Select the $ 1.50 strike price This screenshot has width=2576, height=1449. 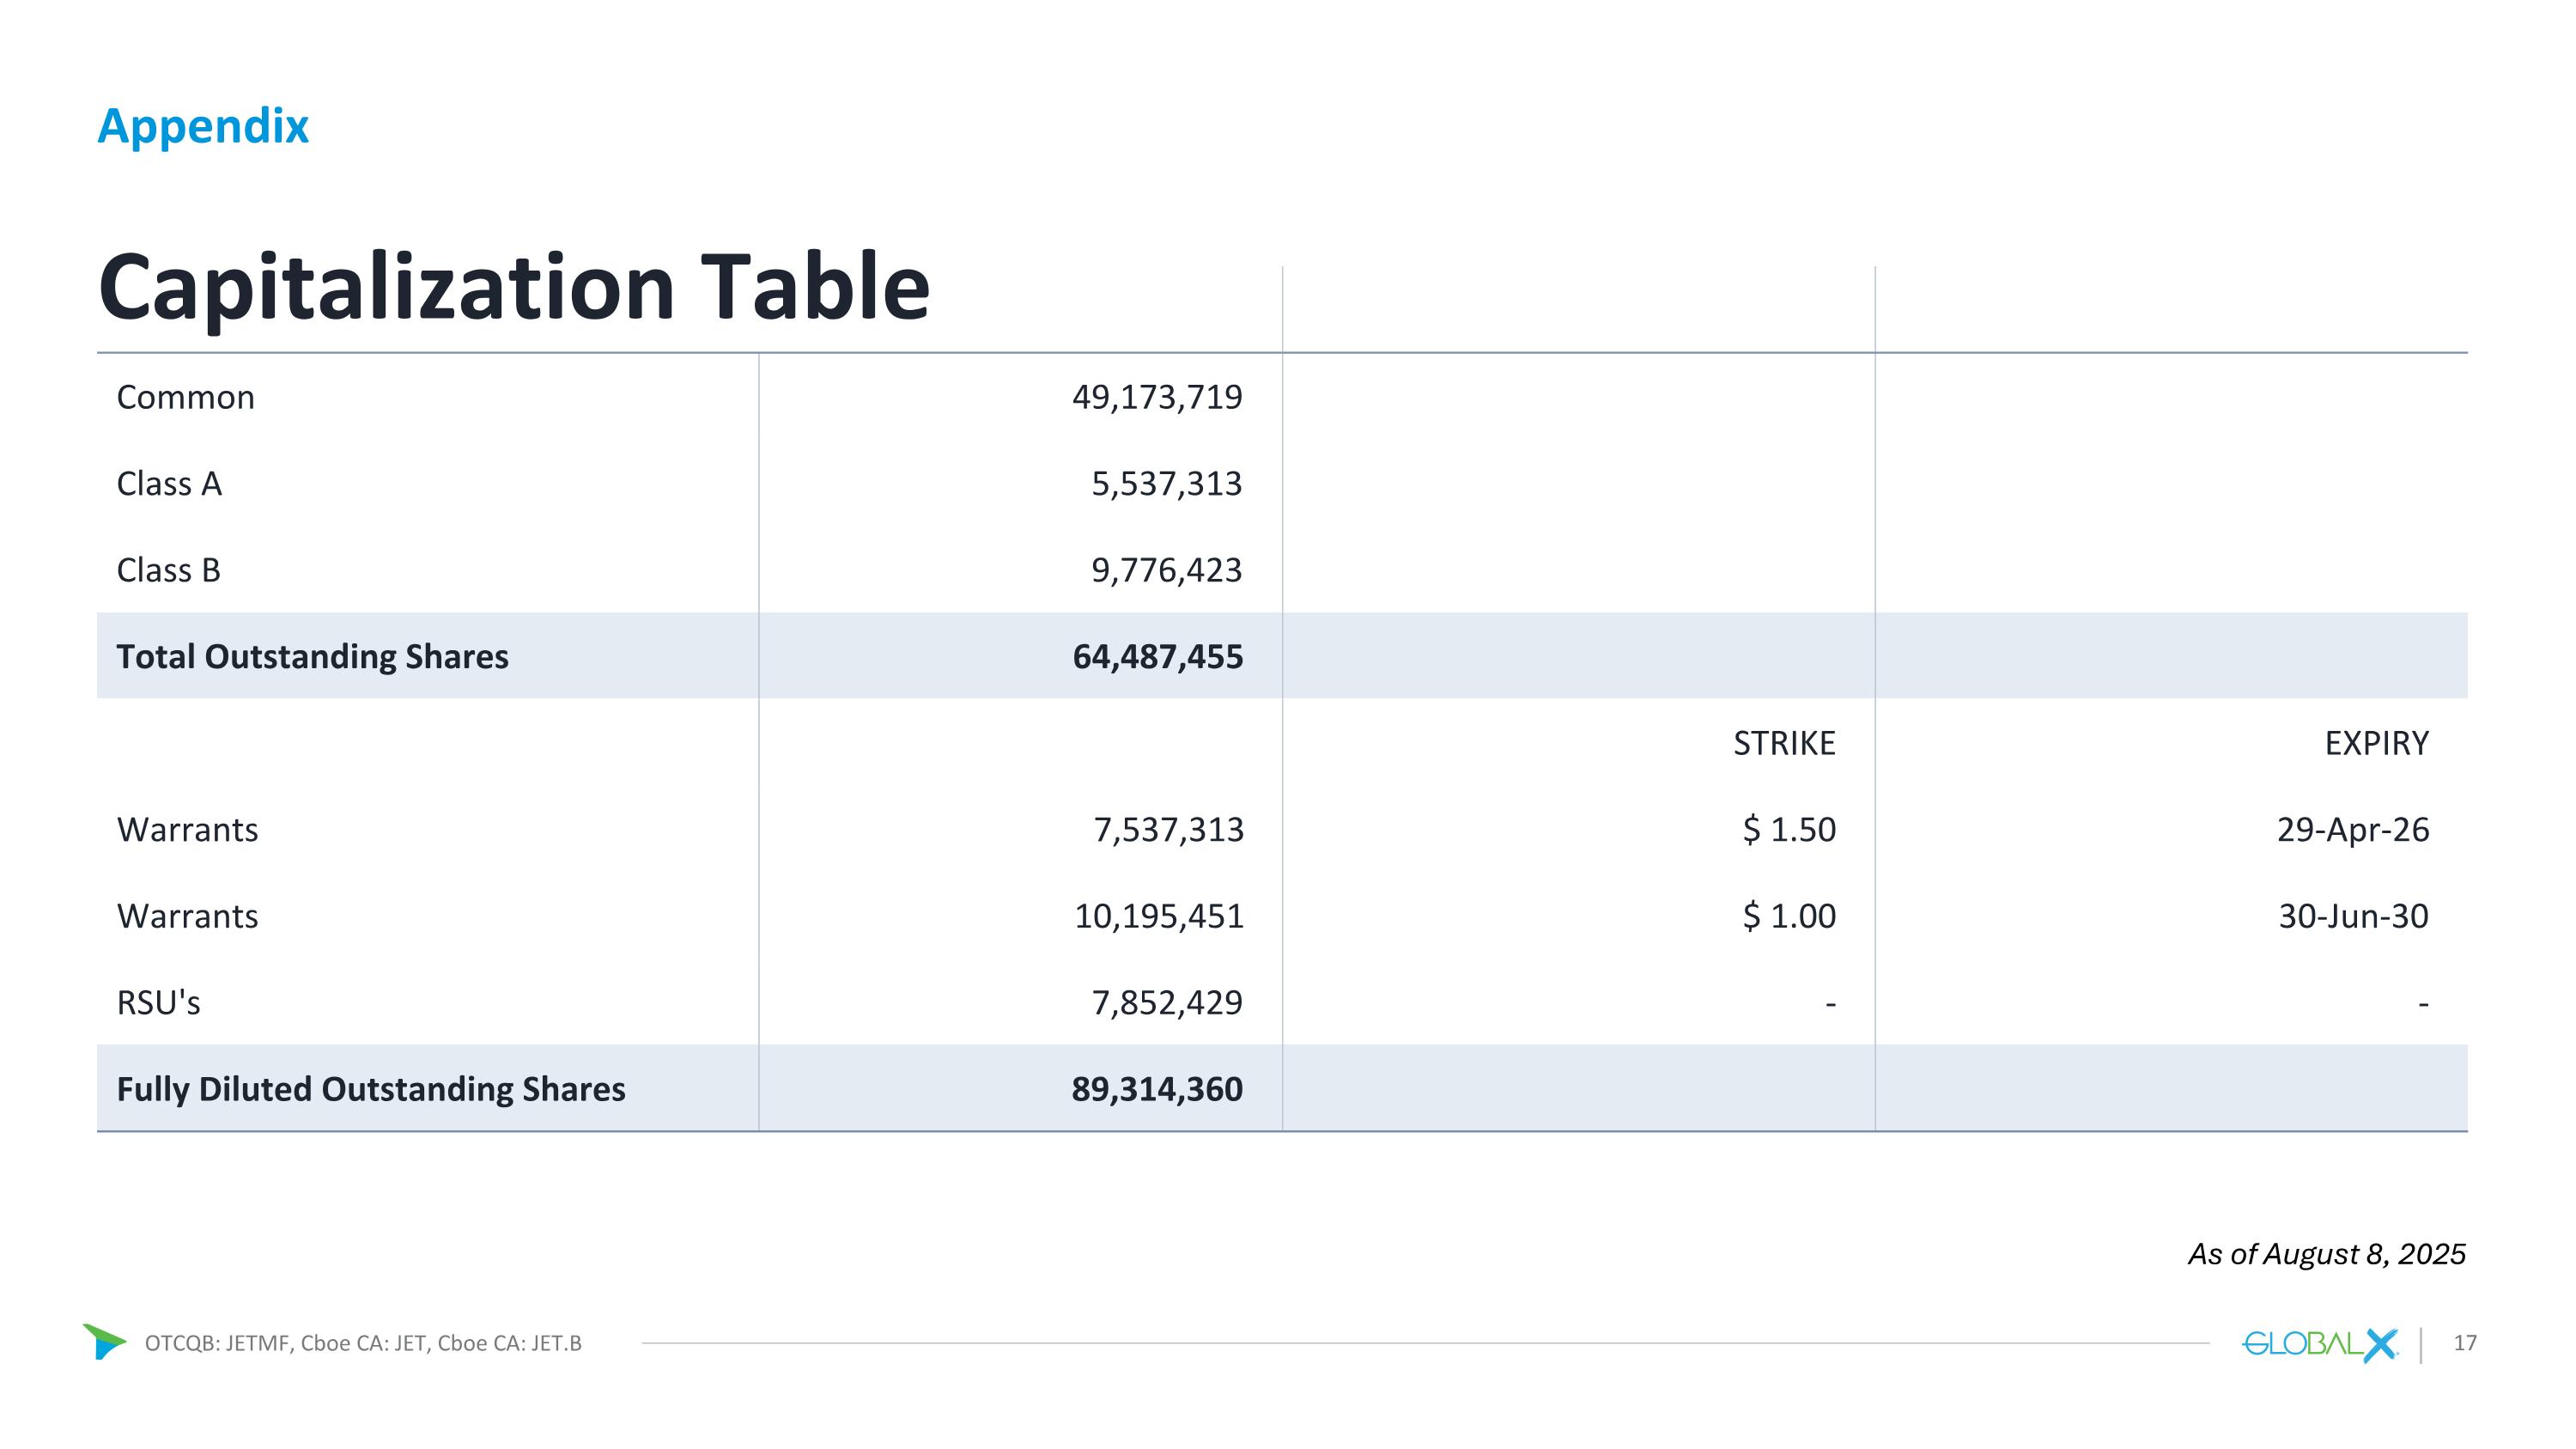pyautogui.click(x=1789, y=830)
